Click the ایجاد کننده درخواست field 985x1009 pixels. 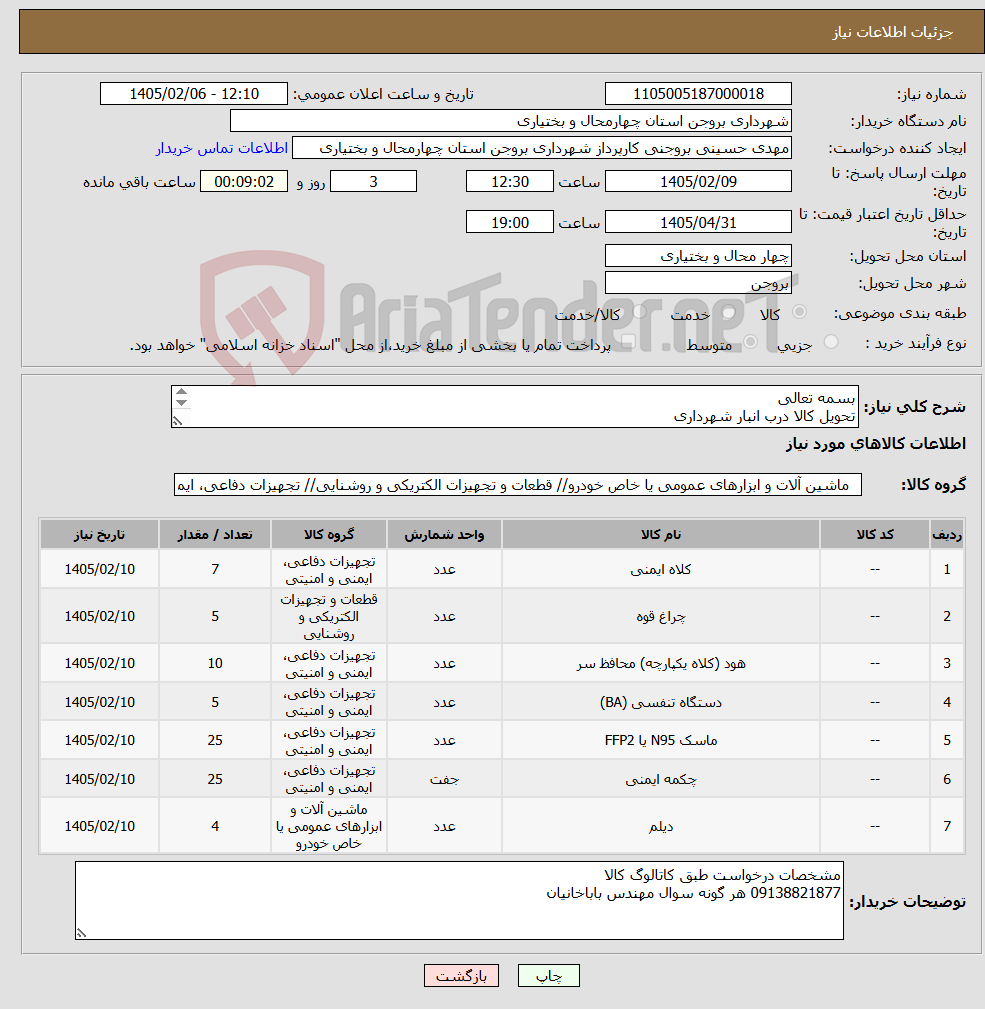click(x=542, y=148)
